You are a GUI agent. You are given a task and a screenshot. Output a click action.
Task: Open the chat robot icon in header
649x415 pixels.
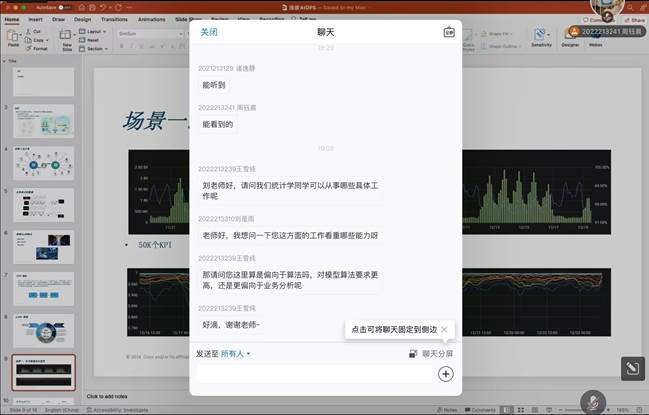click(x=448, y=32)
